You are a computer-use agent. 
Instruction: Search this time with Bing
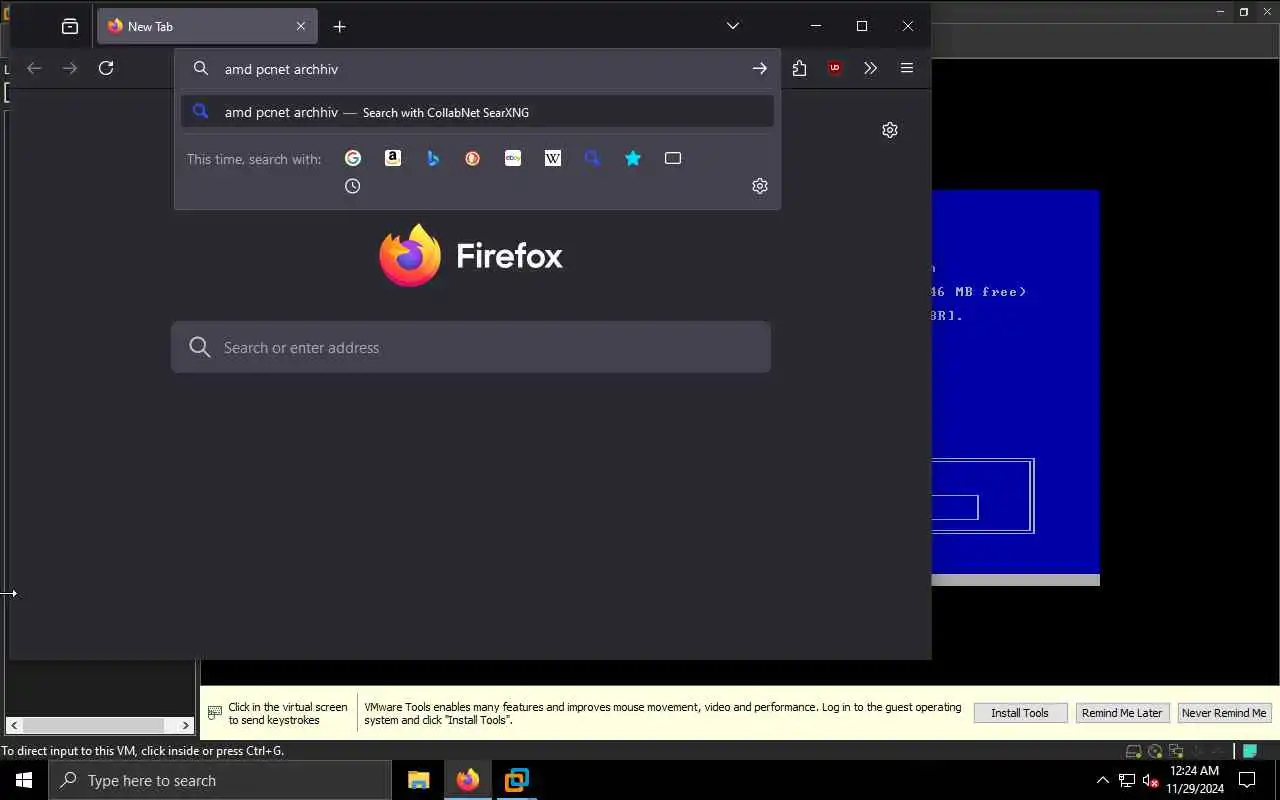433,158
